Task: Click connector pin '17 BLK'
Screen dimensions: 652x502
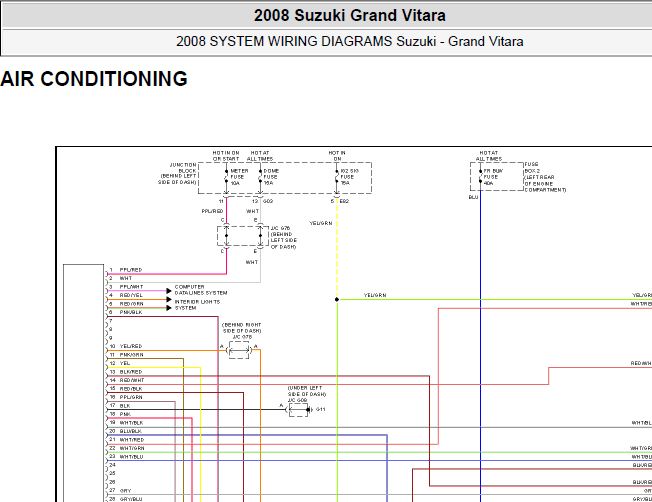Action: [120, 406]
